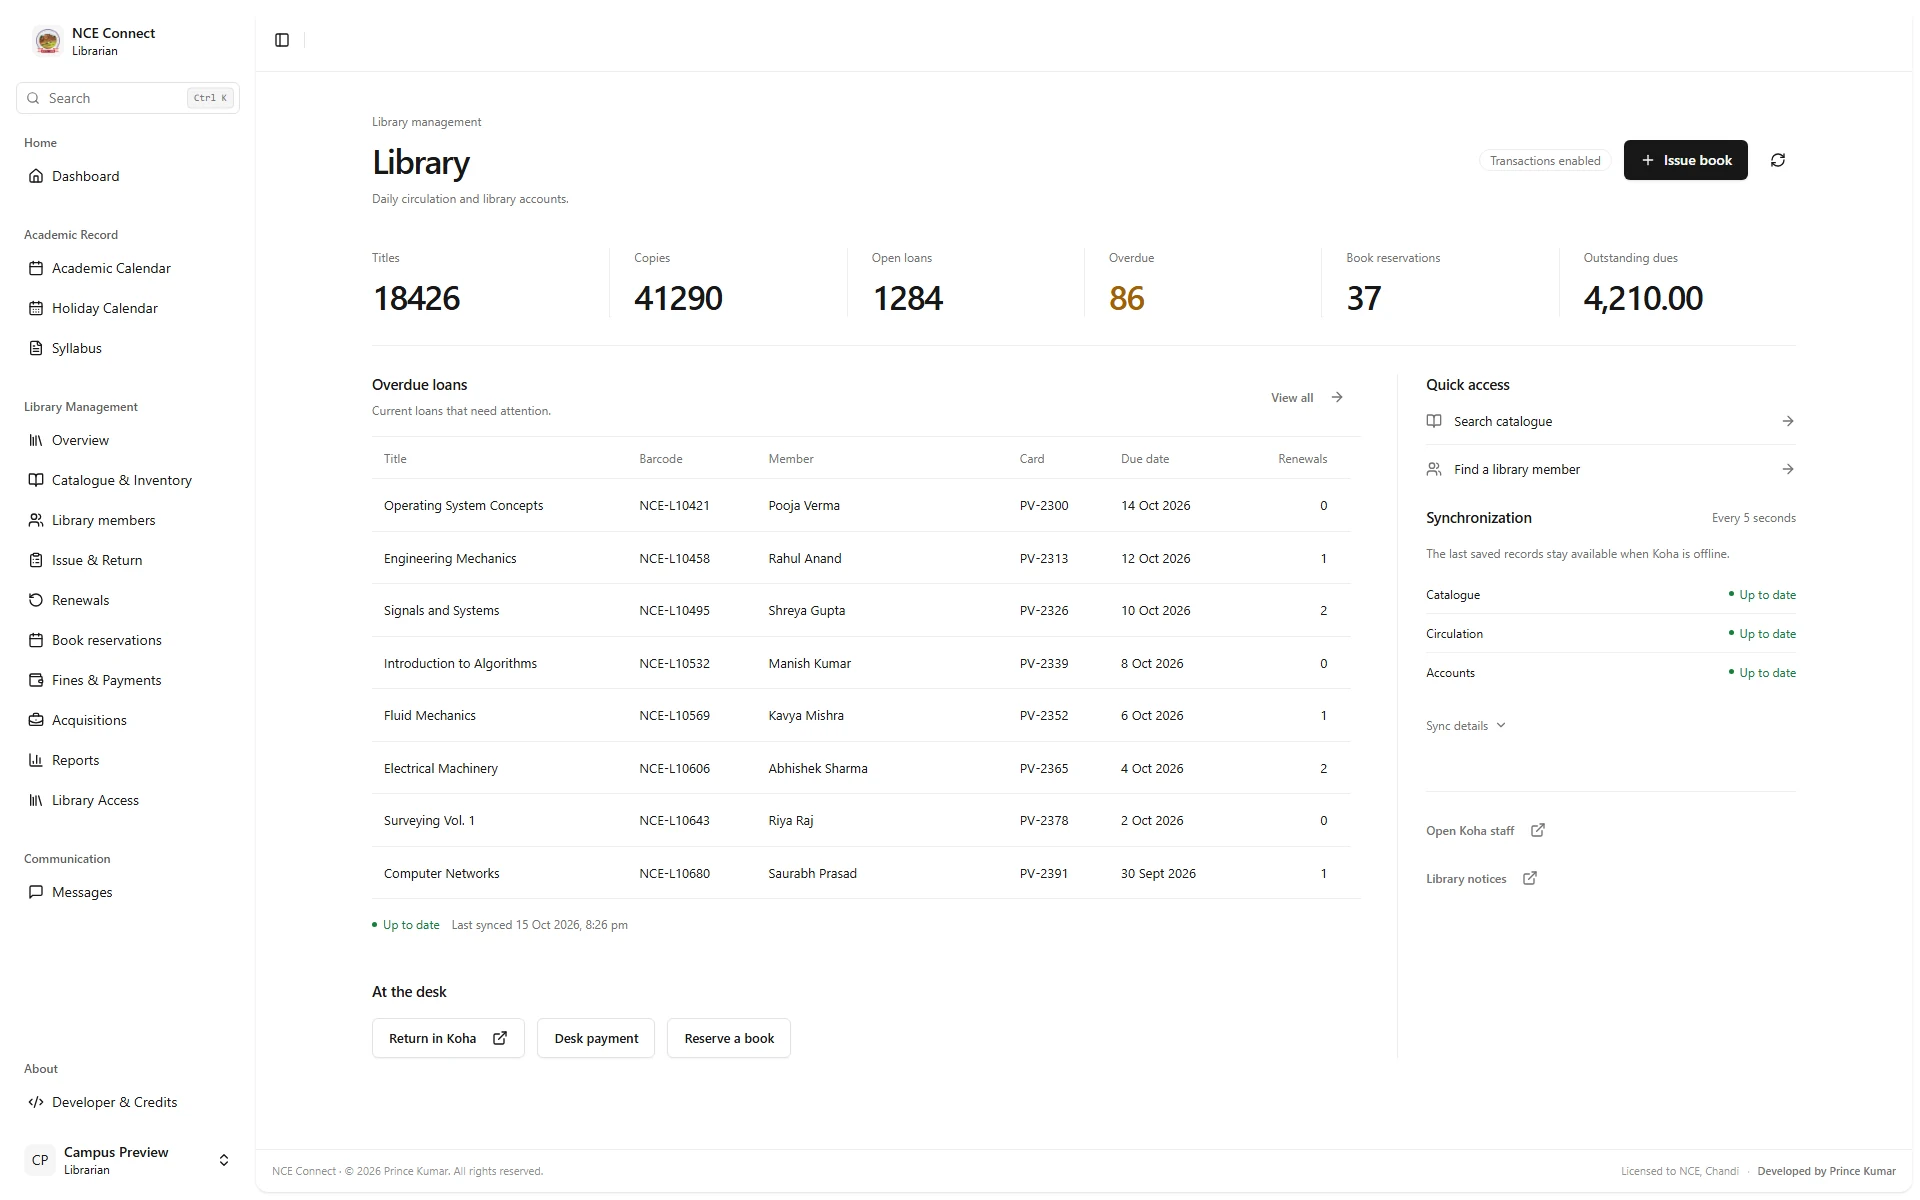Viewport: 1920px width, 1200px height.
Task: Click the Issue book button
Action: 1685,160
